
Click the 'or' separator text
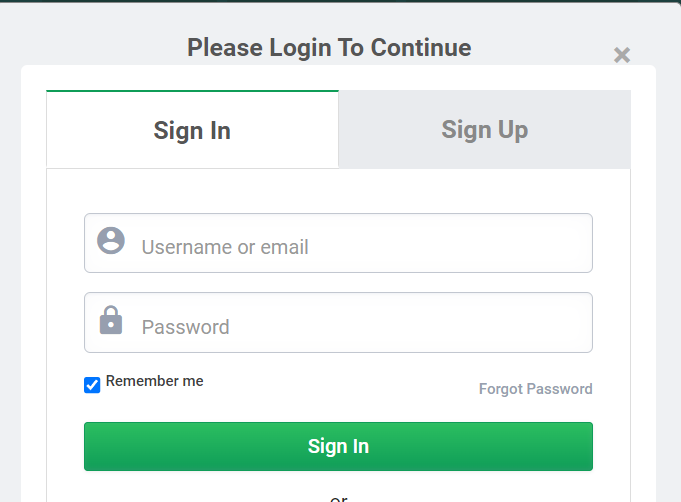[339, 497]
